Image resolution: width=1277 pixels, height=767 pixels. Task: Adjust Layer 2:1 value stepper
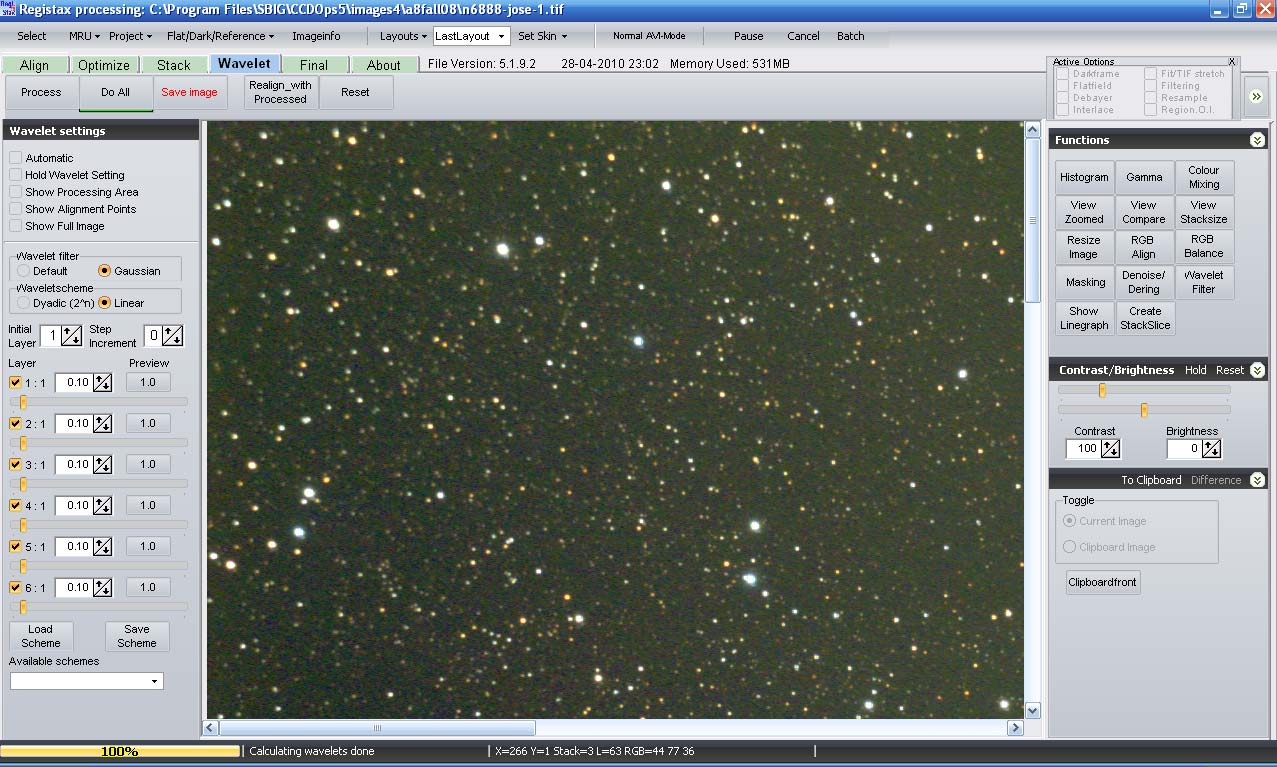103,423
